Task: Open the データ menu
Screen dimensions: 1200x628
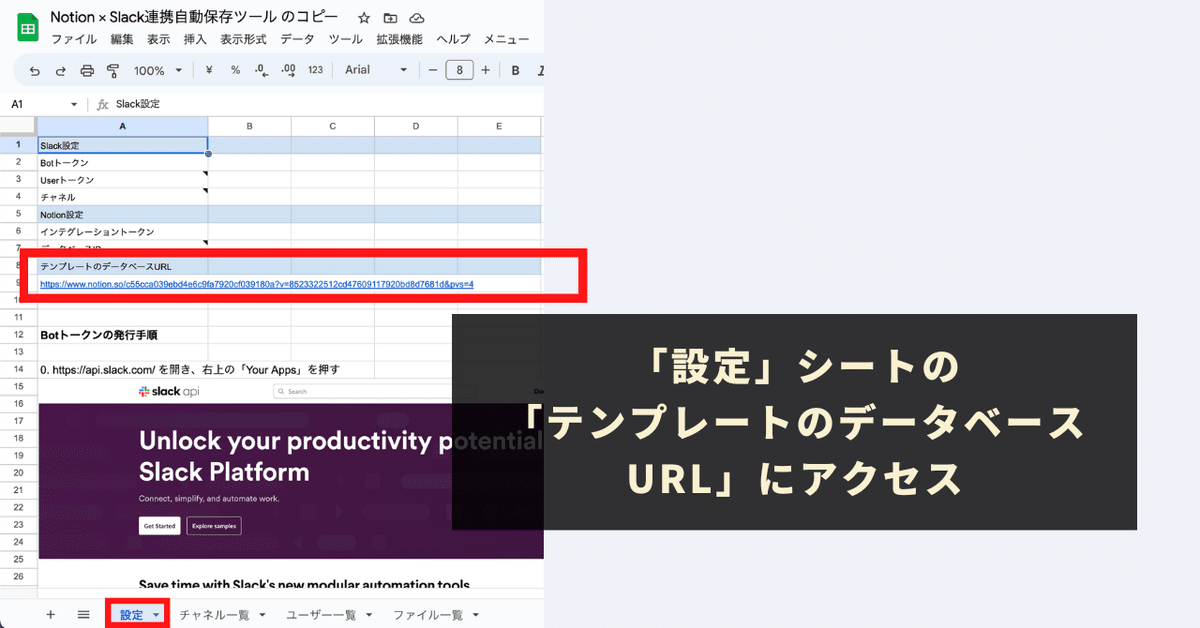Action: click(297, 39)
